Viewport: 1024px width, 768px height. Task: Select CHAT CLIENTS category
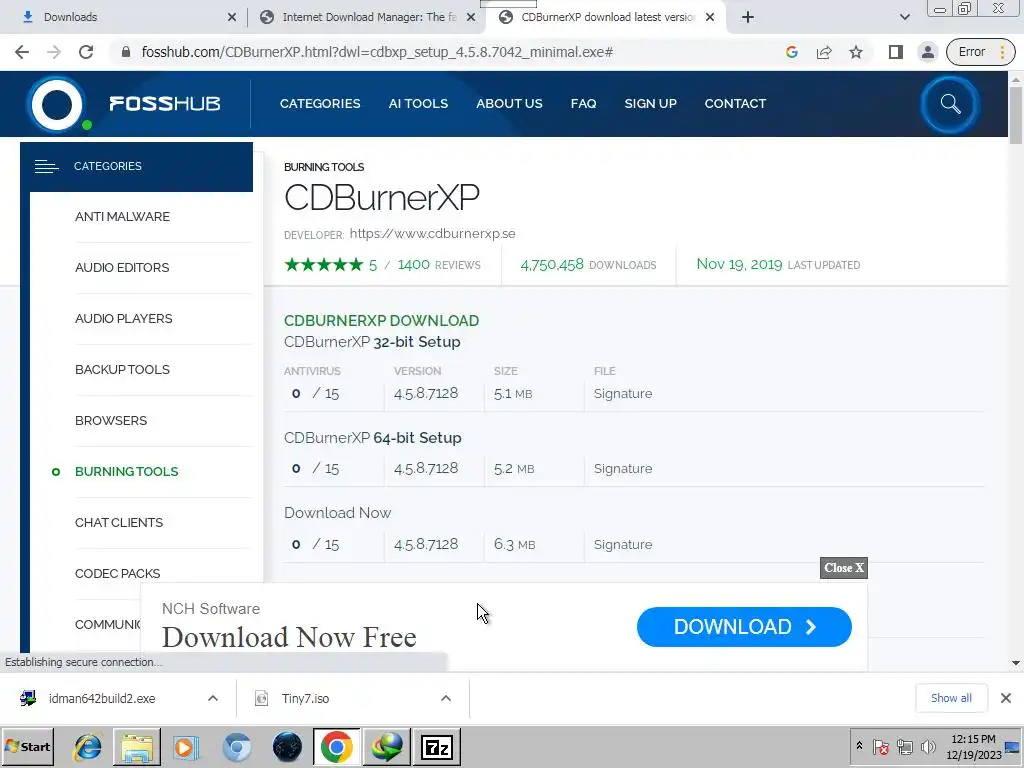pyautogui.click(x=119, y=522)
